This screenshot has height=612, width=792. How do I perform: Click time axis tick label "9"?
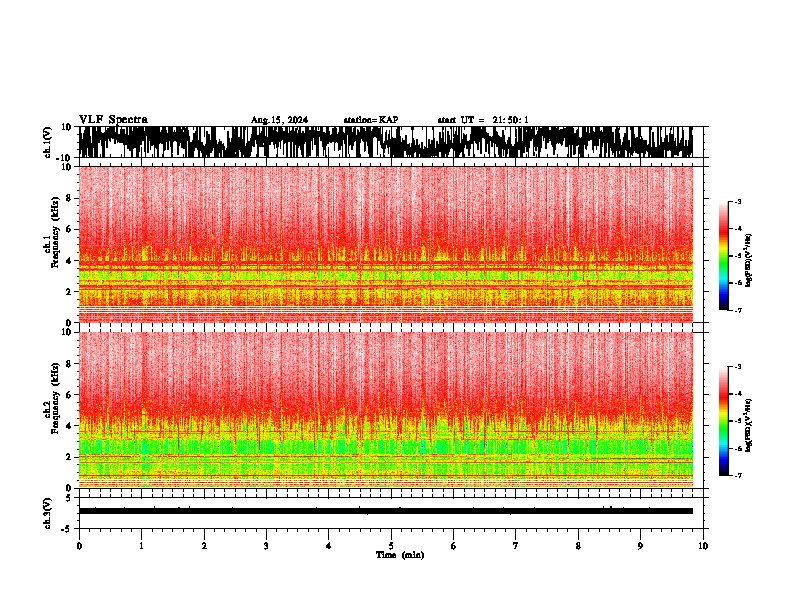tap(640, 546)
